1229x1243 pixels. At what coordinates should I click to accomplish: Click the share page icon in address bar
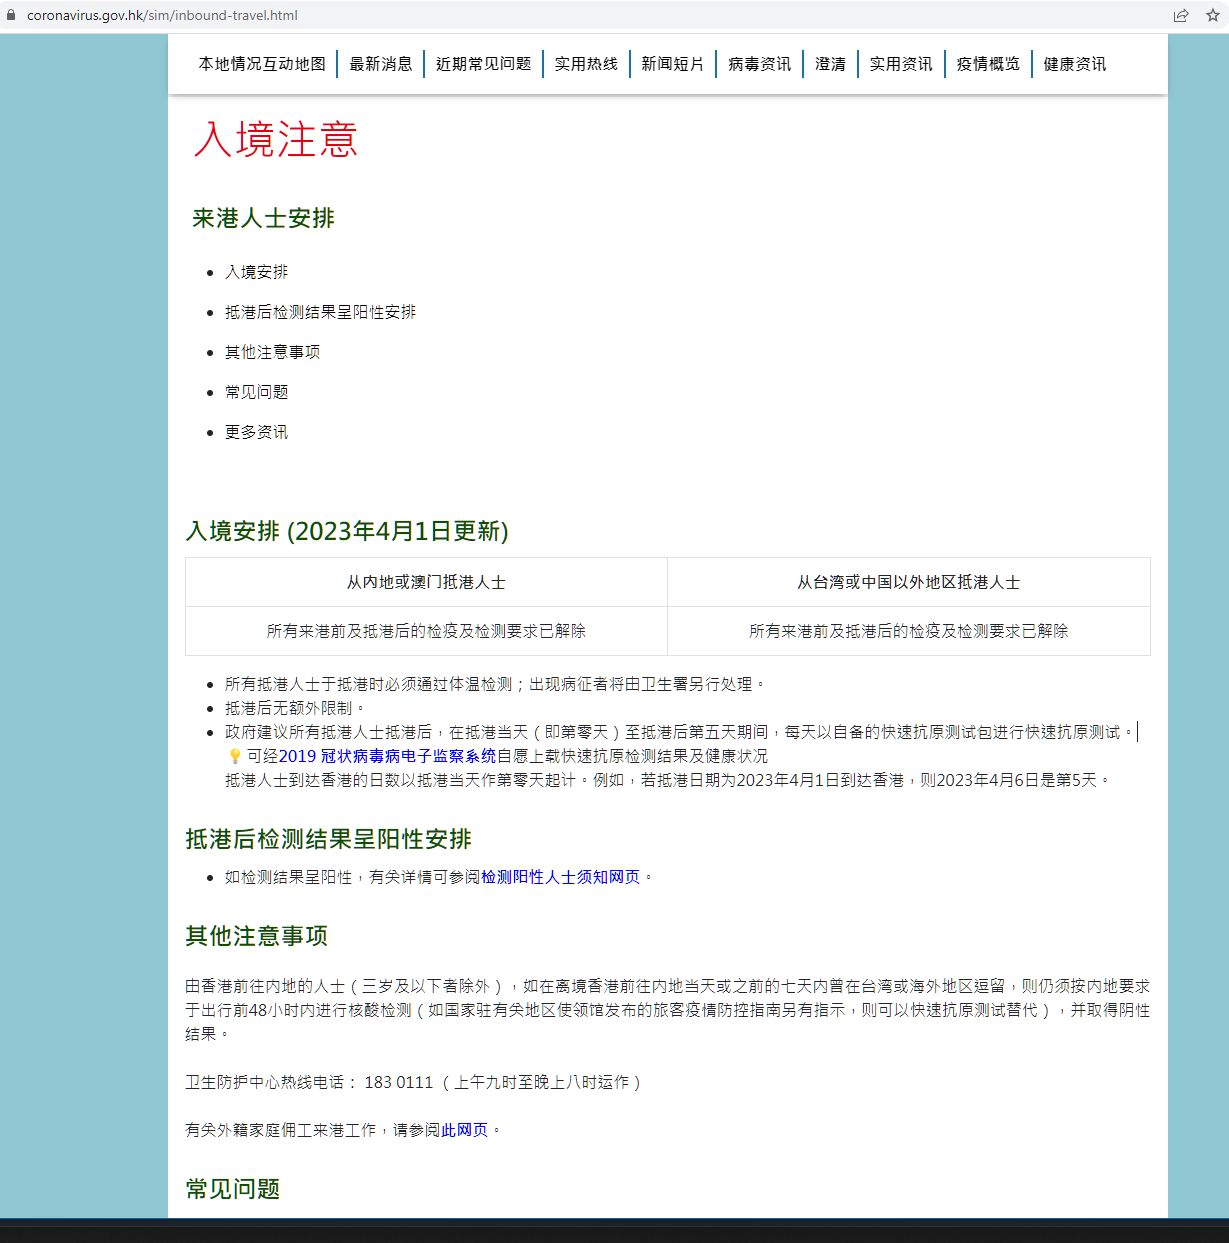click(1181, 15)
